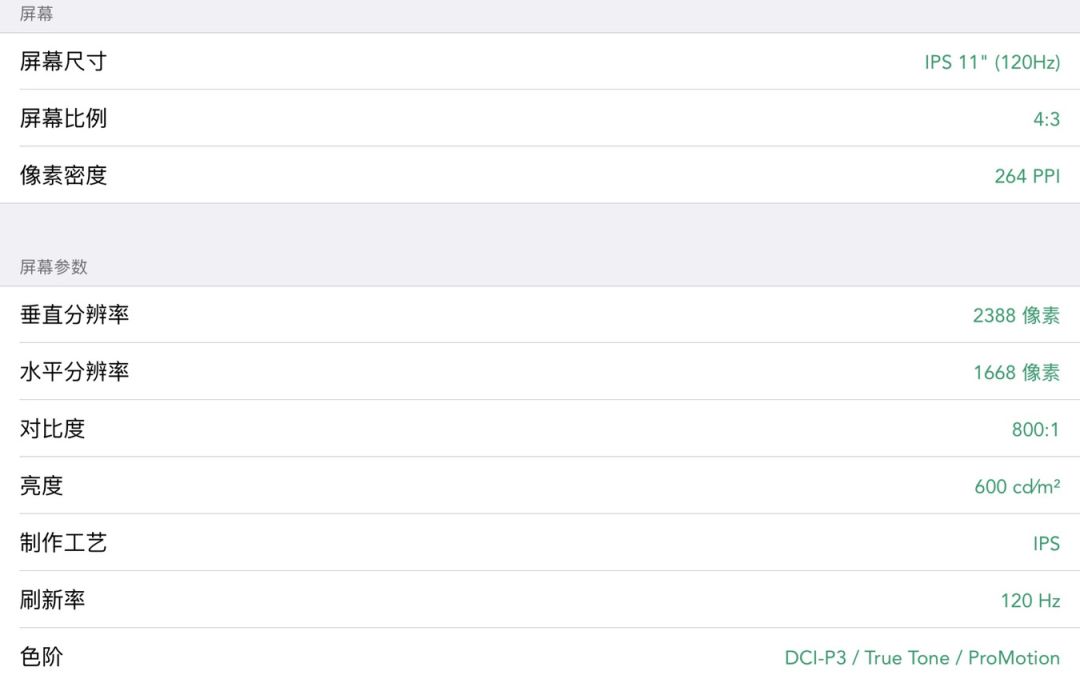Select the 屏幕尺寸 row

coord(540,61)
